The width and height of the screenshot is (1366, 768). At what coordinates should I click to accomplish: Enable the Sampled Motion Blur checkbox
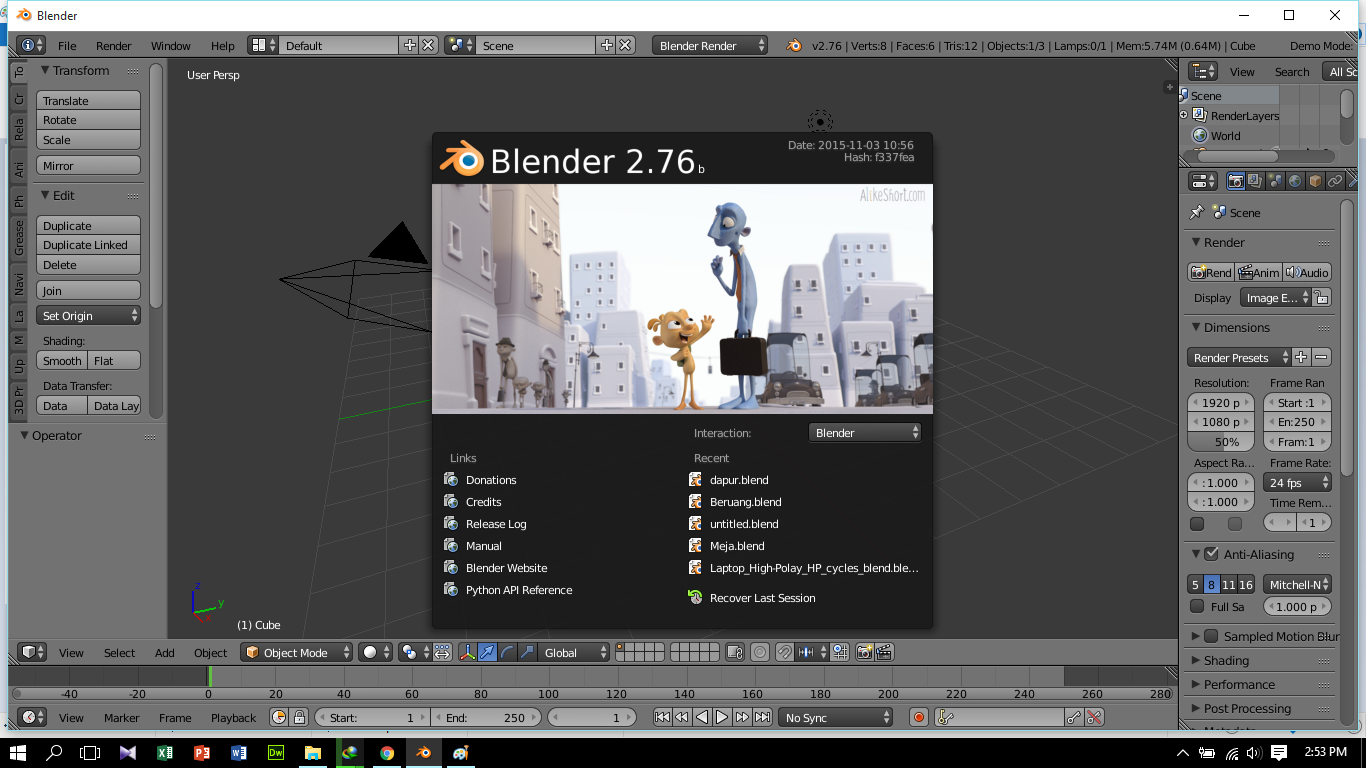[x=1212, y=636]
